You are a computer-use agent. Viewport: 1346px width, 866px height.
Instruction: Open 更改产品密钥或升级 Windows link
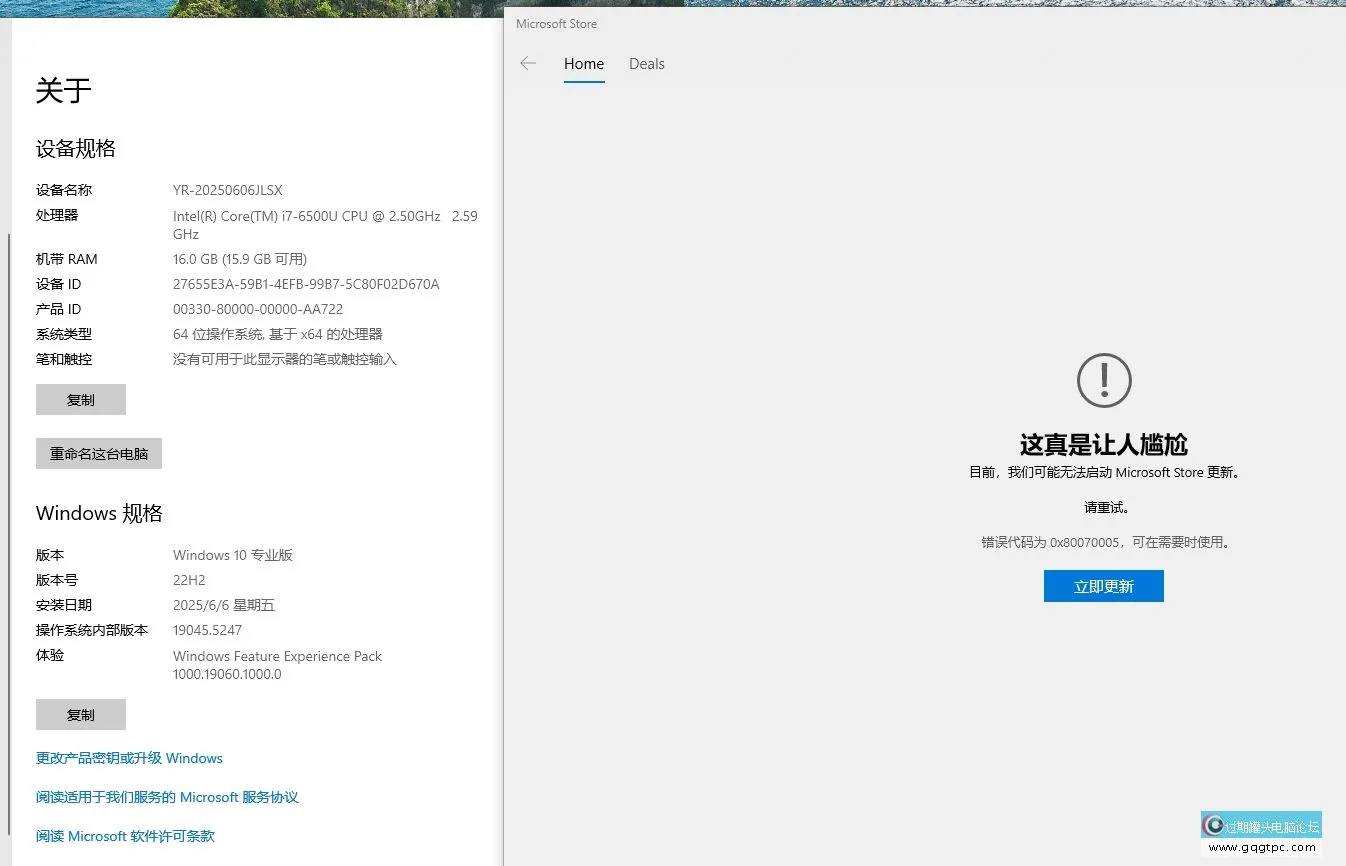click(x=128, y=758)
